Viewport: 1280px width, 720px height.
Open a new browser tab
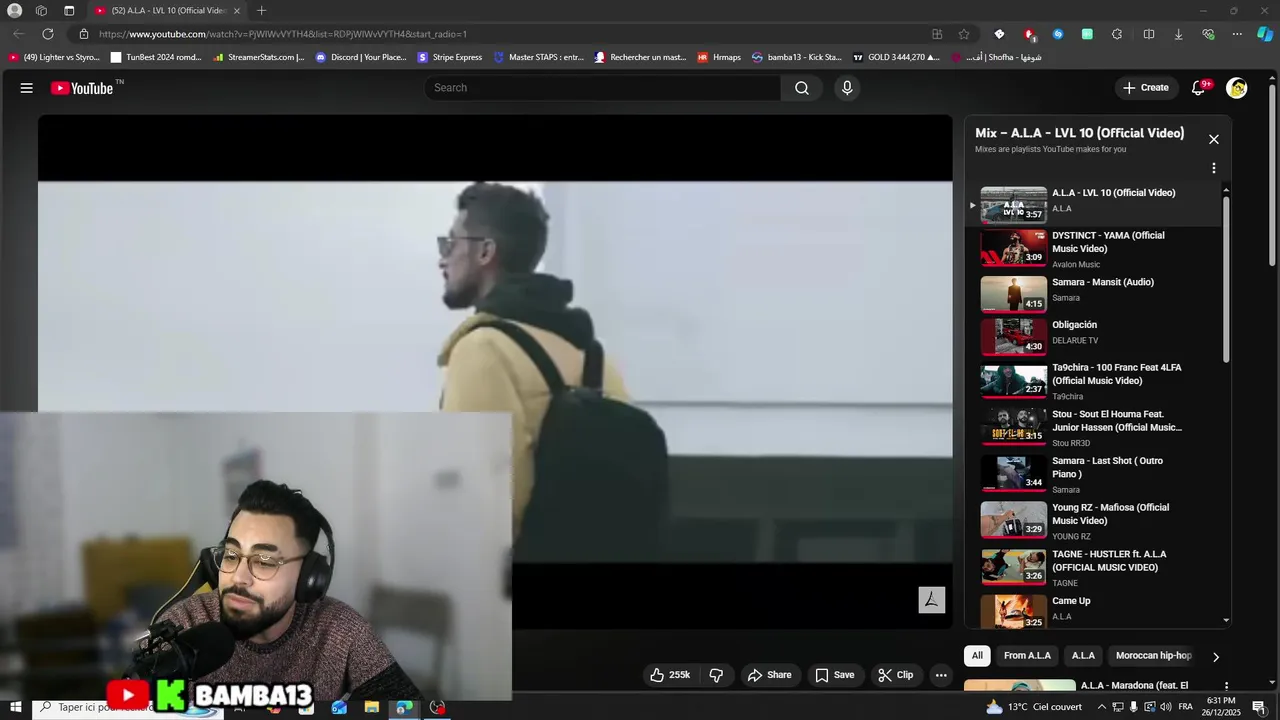click(261, 11)
